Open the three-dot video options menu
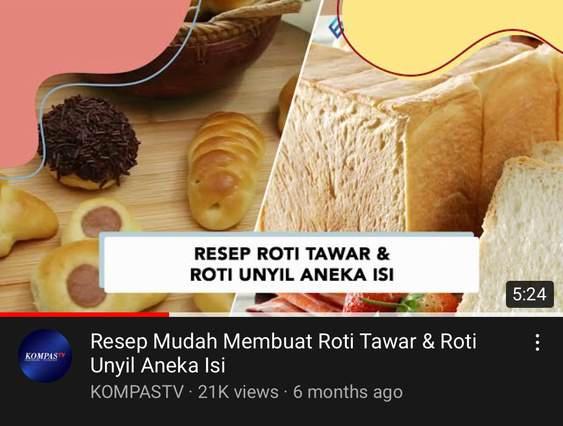This screenshot has width=563, height=426. click(x=537, y=342)
